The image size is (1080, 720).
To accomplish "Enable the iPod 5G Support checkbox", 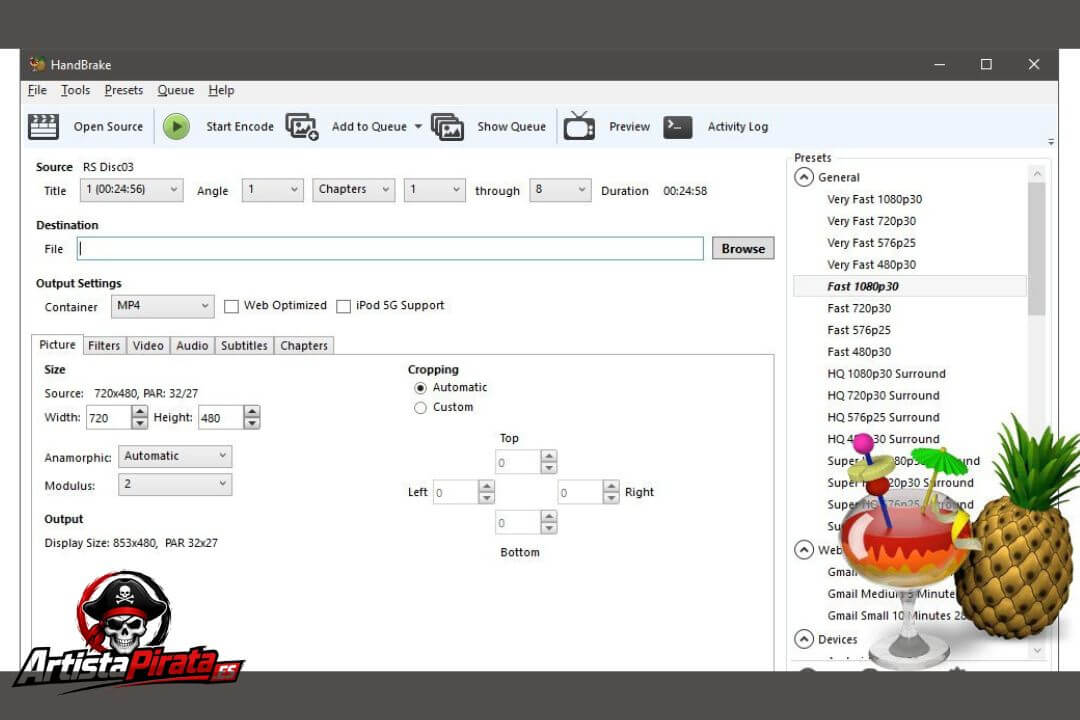I will pos(343,306).
